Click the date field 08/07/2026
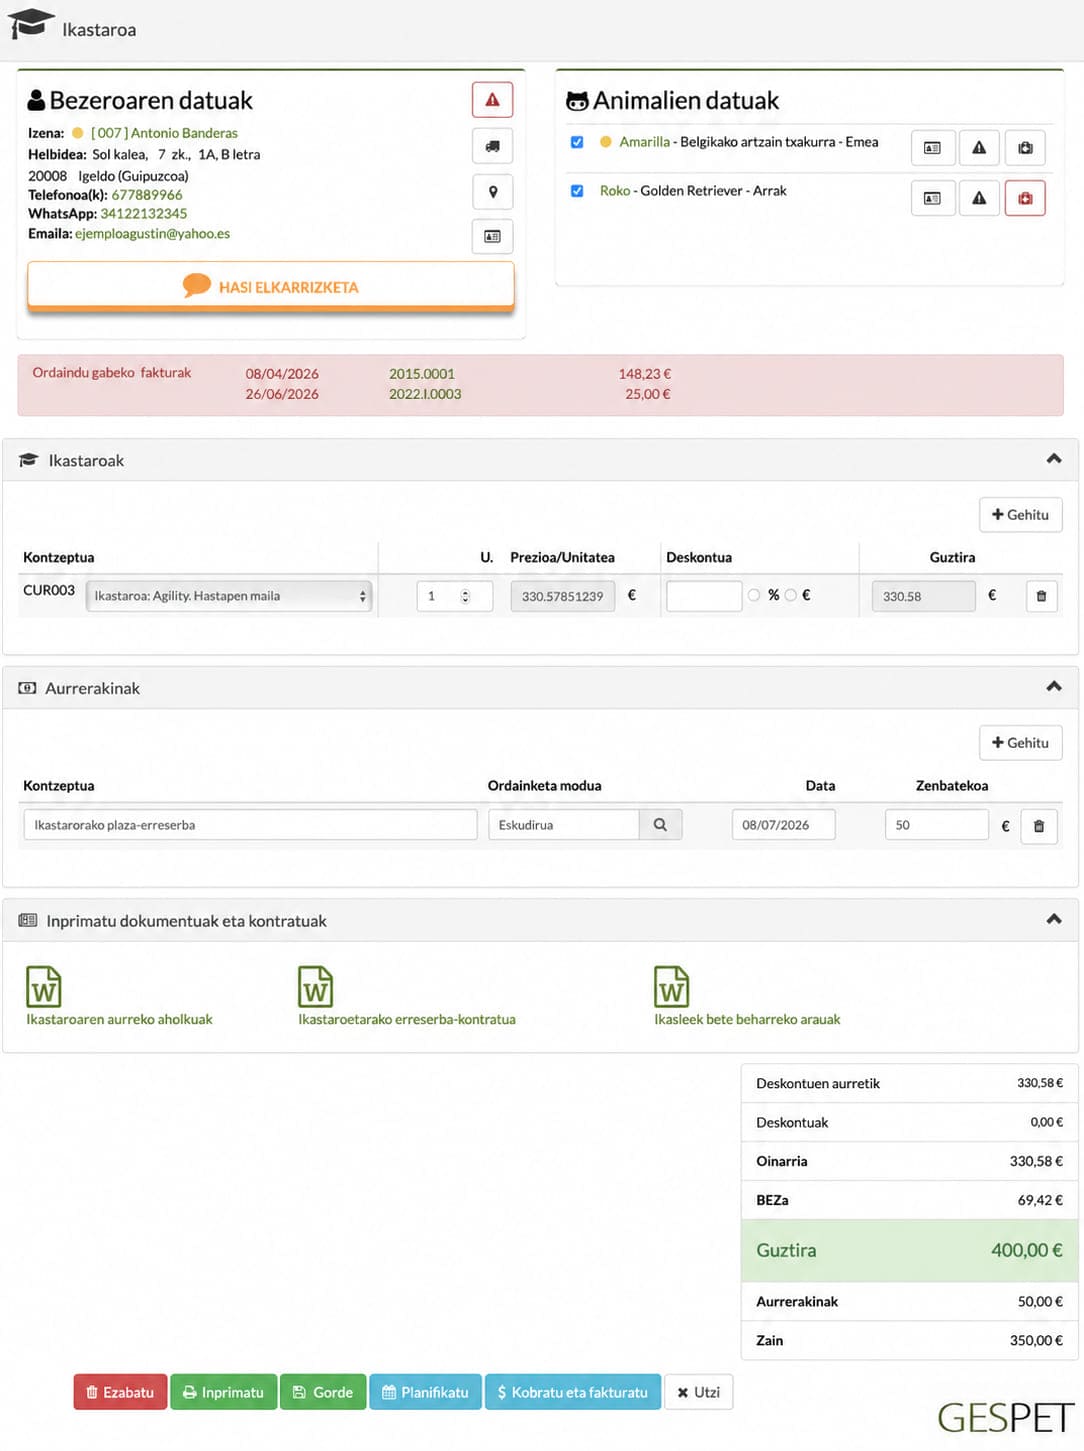This screenshot has width=1084, height=1451. [783, 825]
